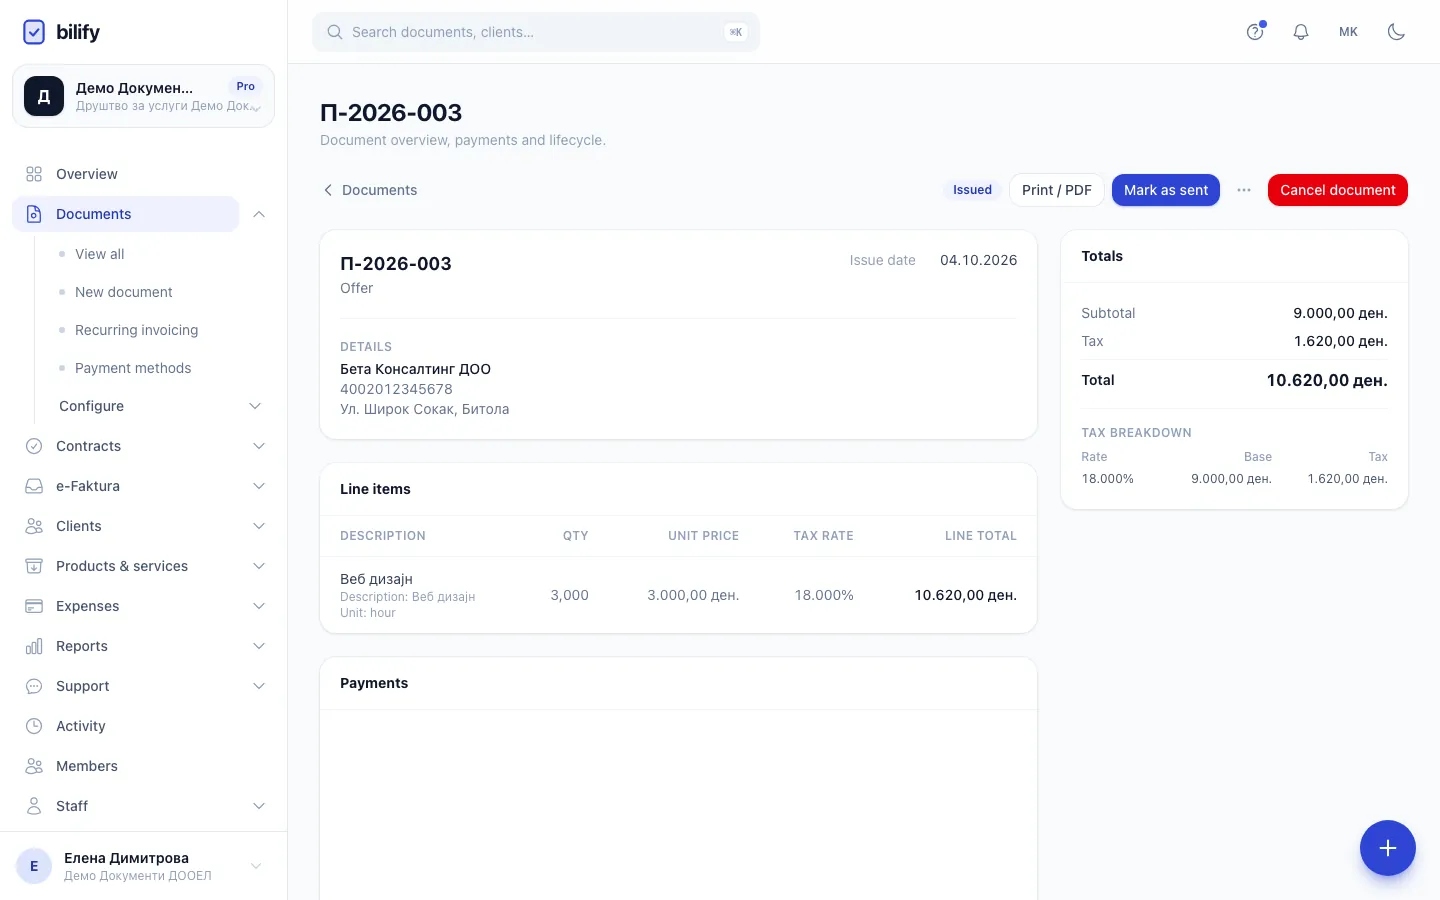Expand the e-Faktura section chevron
The image size is (1440, 900).
259,486
